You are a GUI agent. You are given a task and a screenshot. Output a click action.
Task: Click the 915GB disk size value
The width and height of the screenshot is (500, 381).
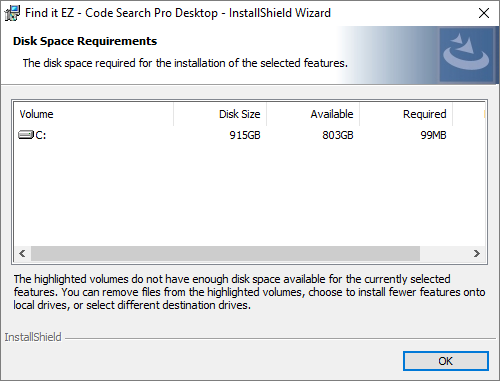coord(245,135)
